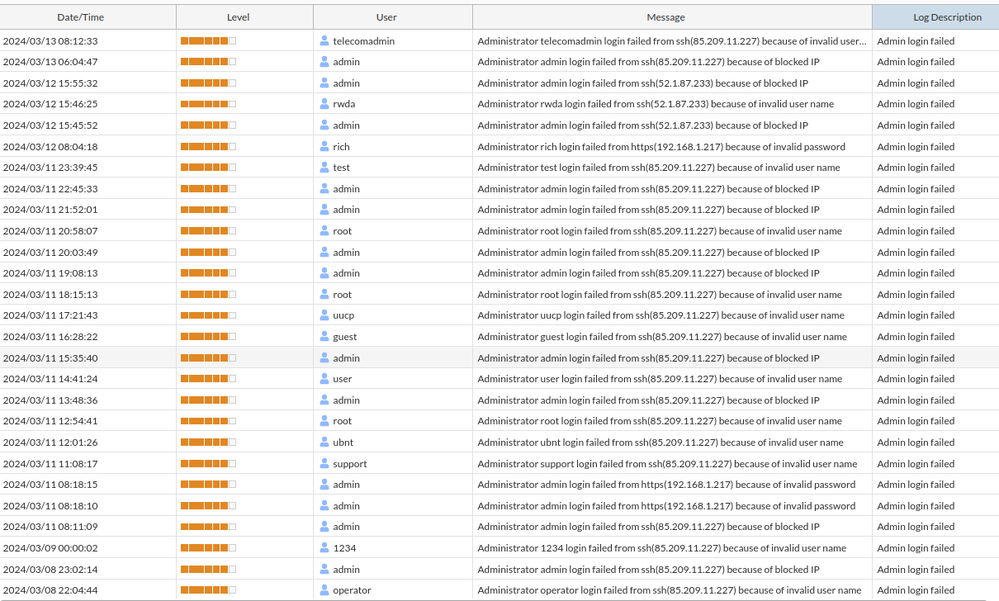Click Admin login failed description in the operator row

point(915,590)
